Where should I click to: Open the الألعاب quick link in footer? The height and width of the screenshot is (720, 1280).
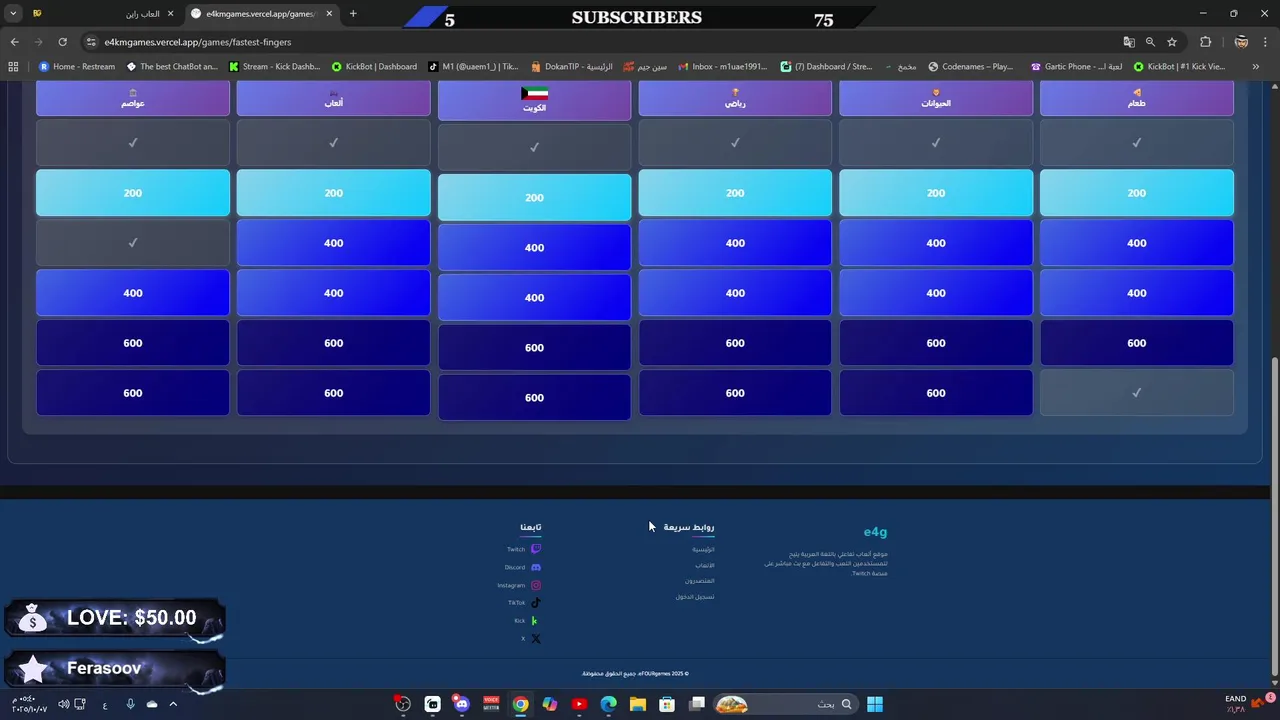click(705, 565)
